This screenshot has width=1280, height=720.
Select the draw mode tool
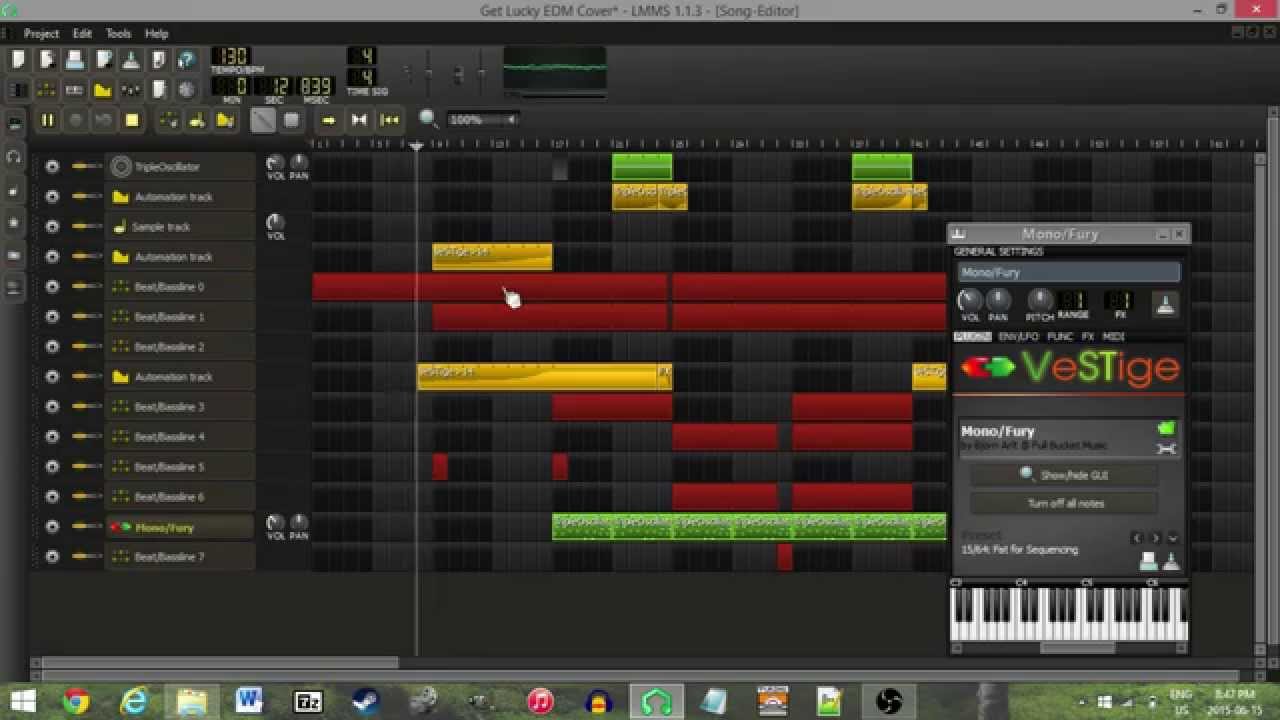click(x=263, y=120)
